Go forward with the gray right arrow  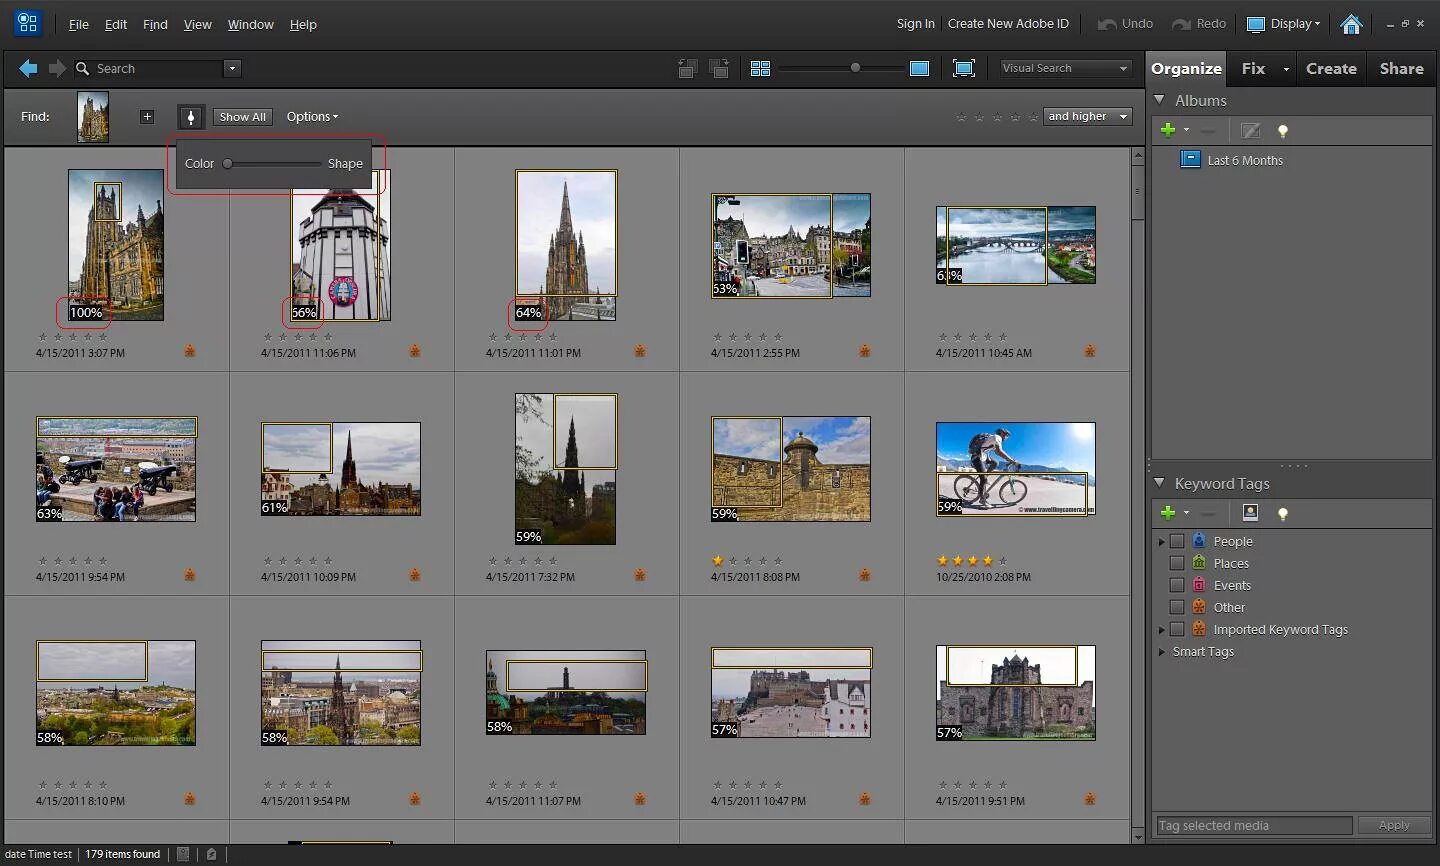click(x=57, y=68)
